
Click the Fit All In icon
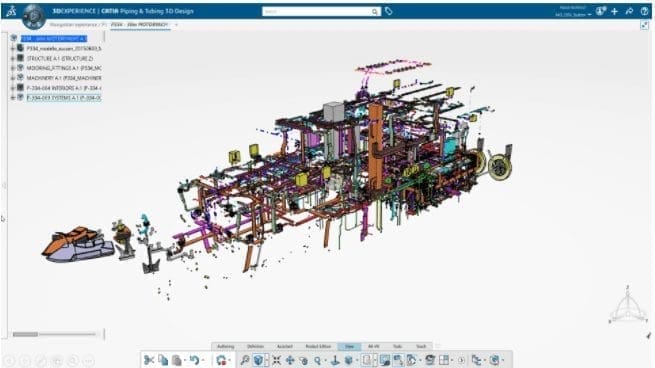[x=277, y=360]
